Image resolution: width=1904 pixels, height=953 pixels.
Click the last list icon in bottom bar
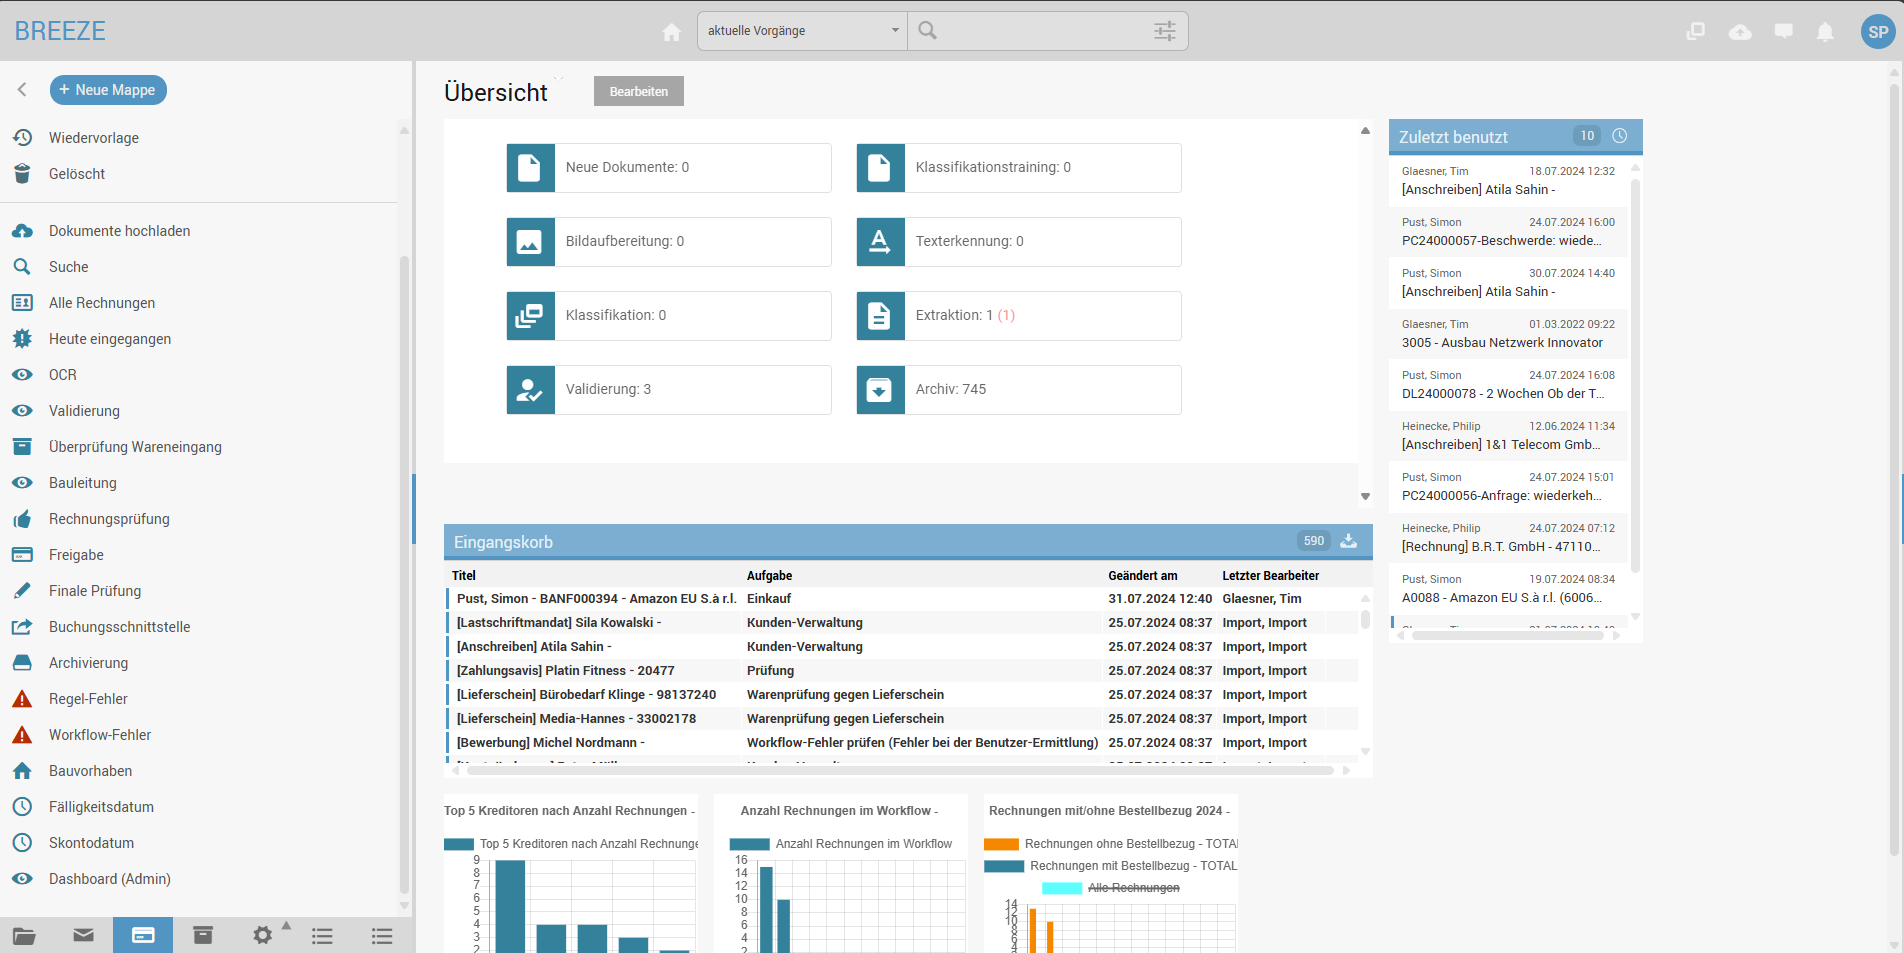[382, 936]
